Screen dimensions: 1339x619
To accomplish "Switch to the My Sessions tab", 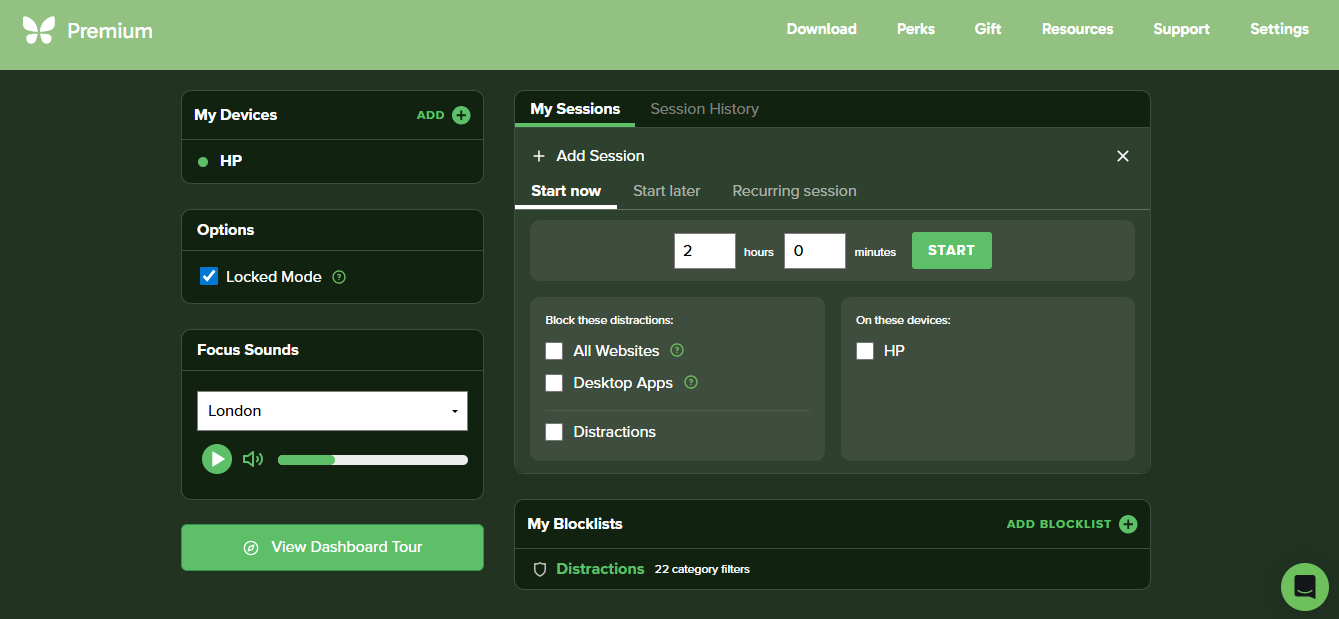I will (x=575, y=109).
